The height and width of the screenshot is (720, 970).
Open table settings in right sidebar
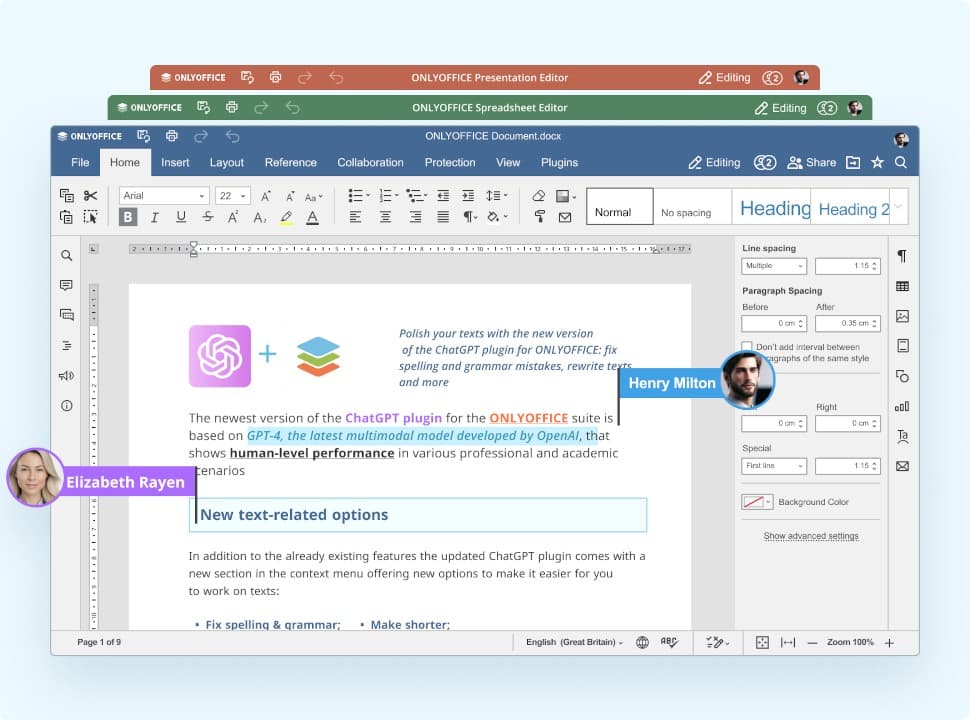pyautogui.click(x=902, y=286)
